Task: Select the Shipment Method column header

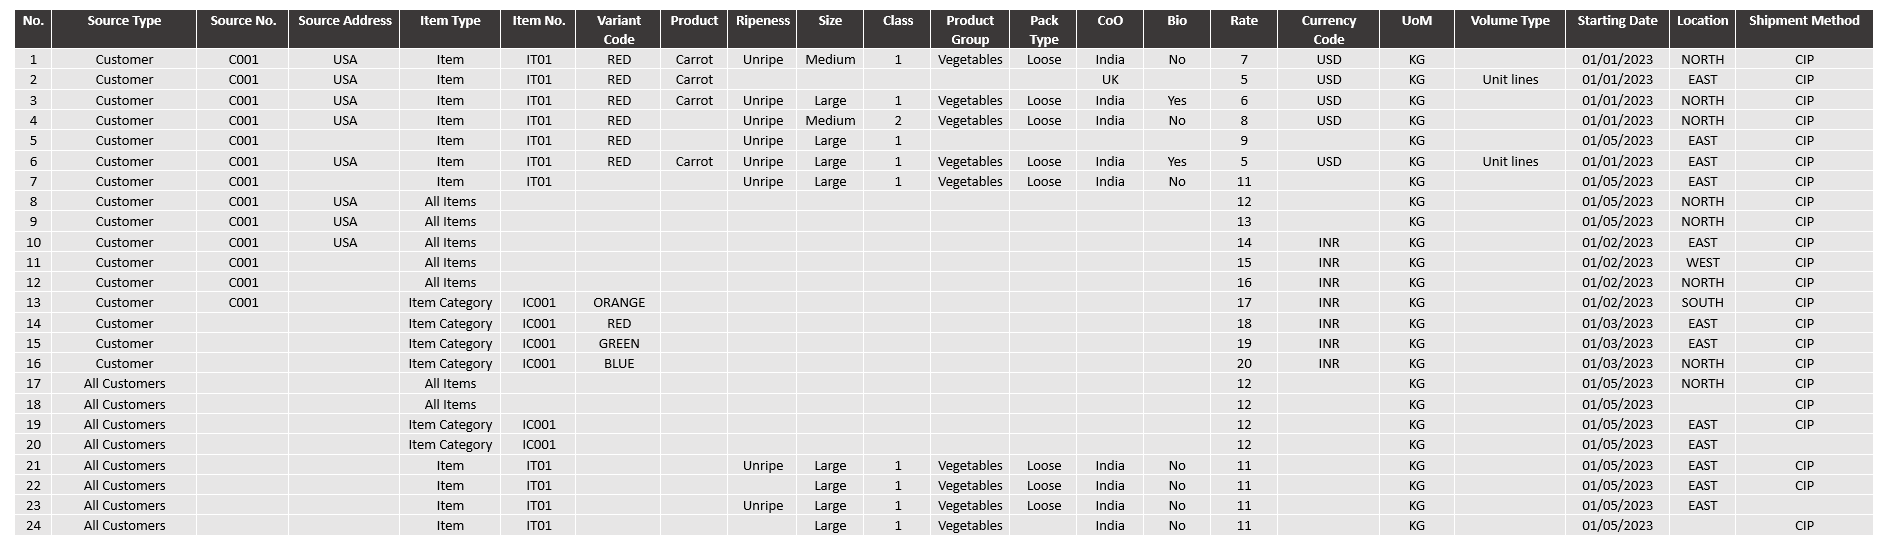Action: point(1803,21)
